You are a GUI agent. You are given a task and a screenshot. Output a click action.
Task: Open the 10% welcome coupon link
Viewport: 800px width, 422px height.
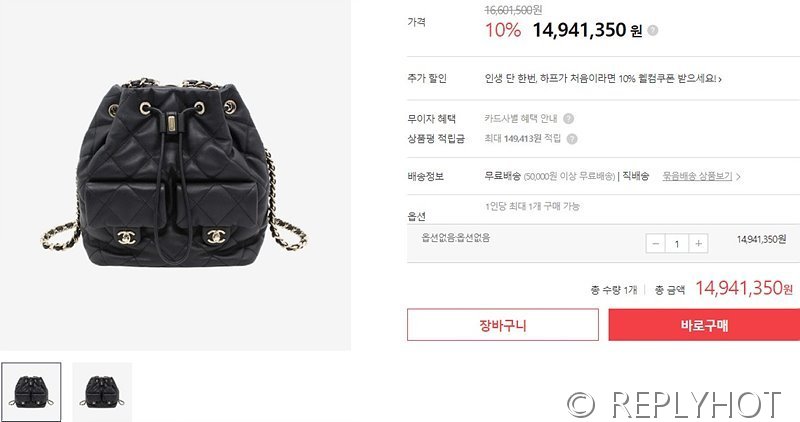pos(600,79)
